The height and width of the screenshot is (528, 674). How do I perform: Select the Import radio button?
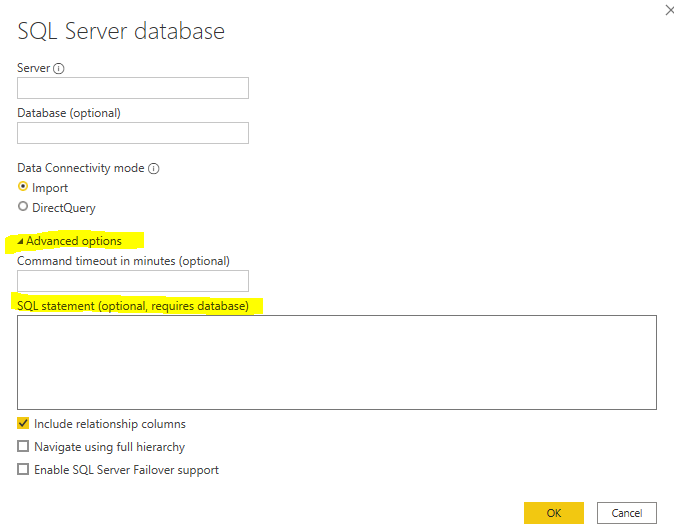click(23, 187)
